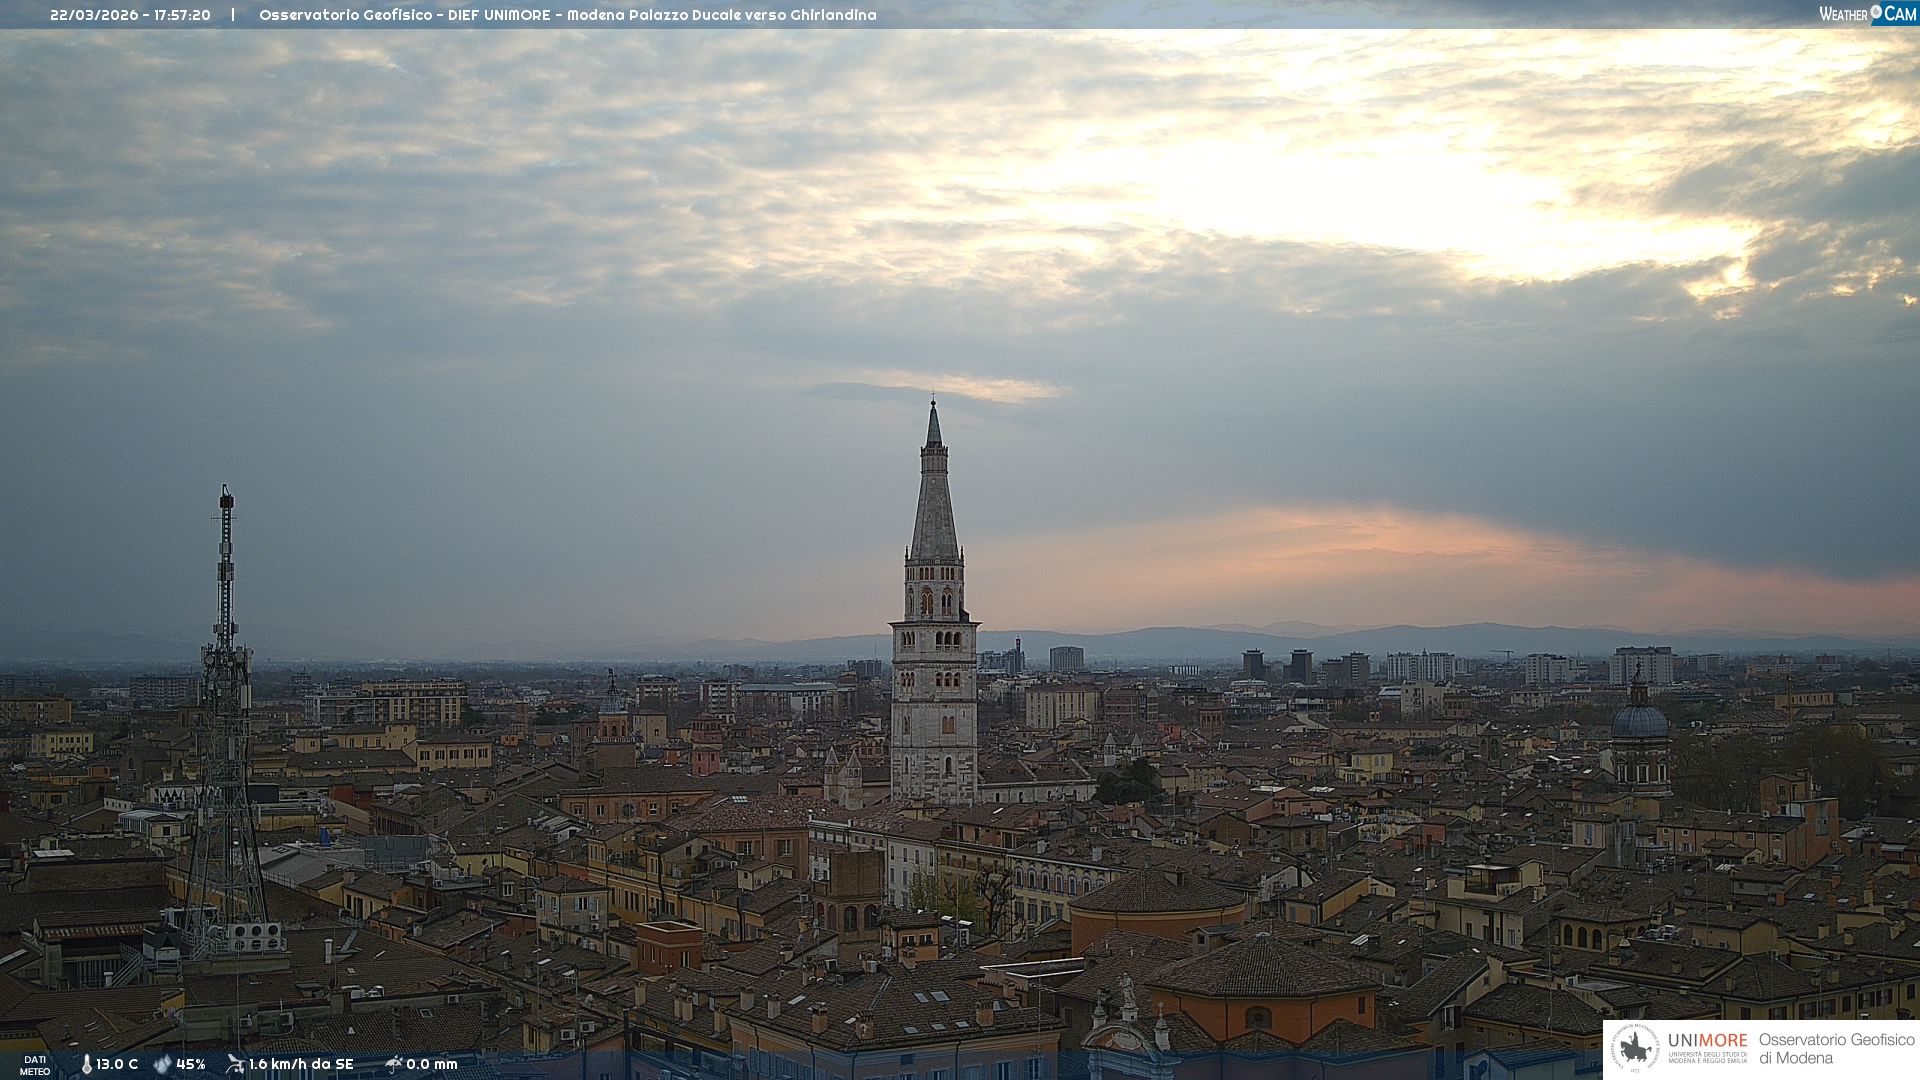The image size is (1920, 1080).
Task: Click the WeatherCam logo
Action: pos(1867,14)
